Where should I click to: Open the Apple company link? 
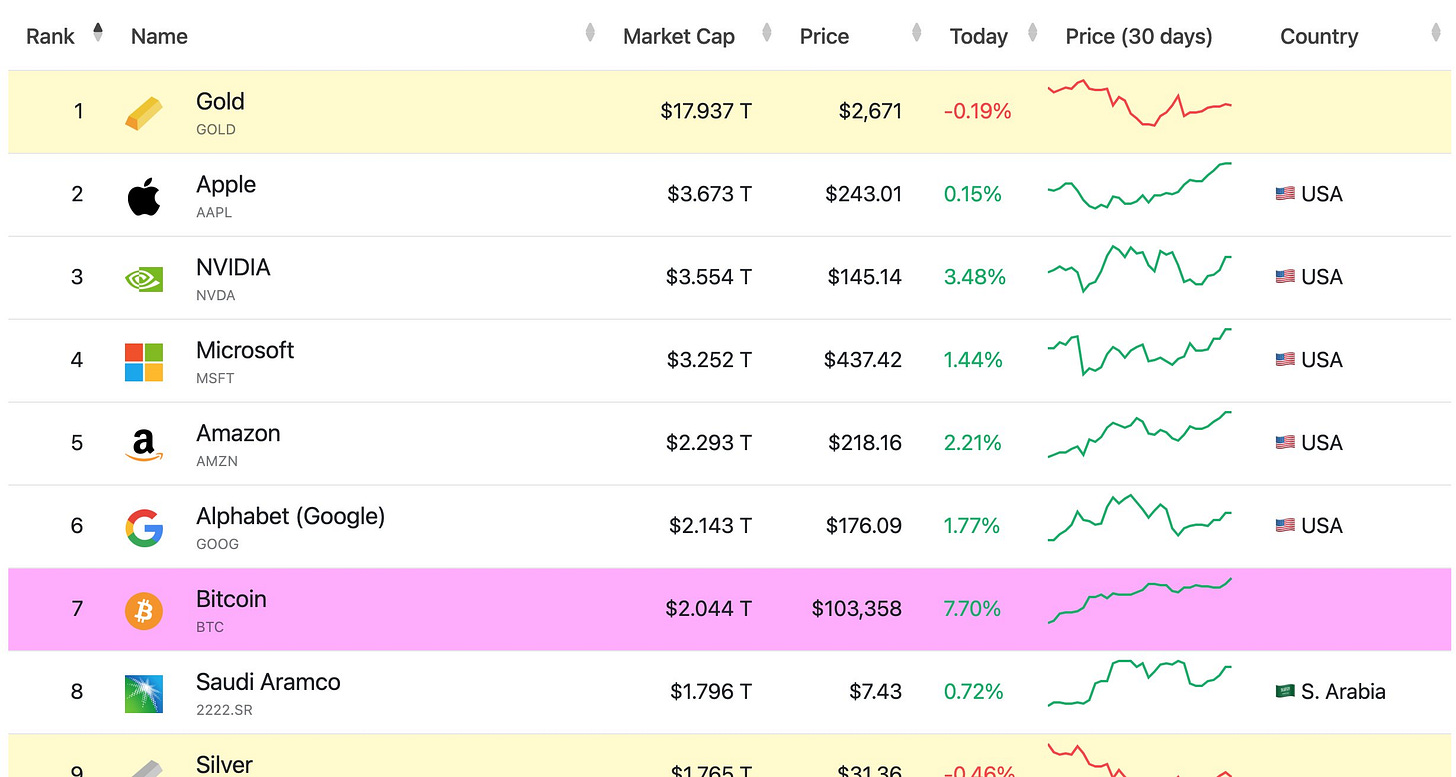(x=226, y=185)
